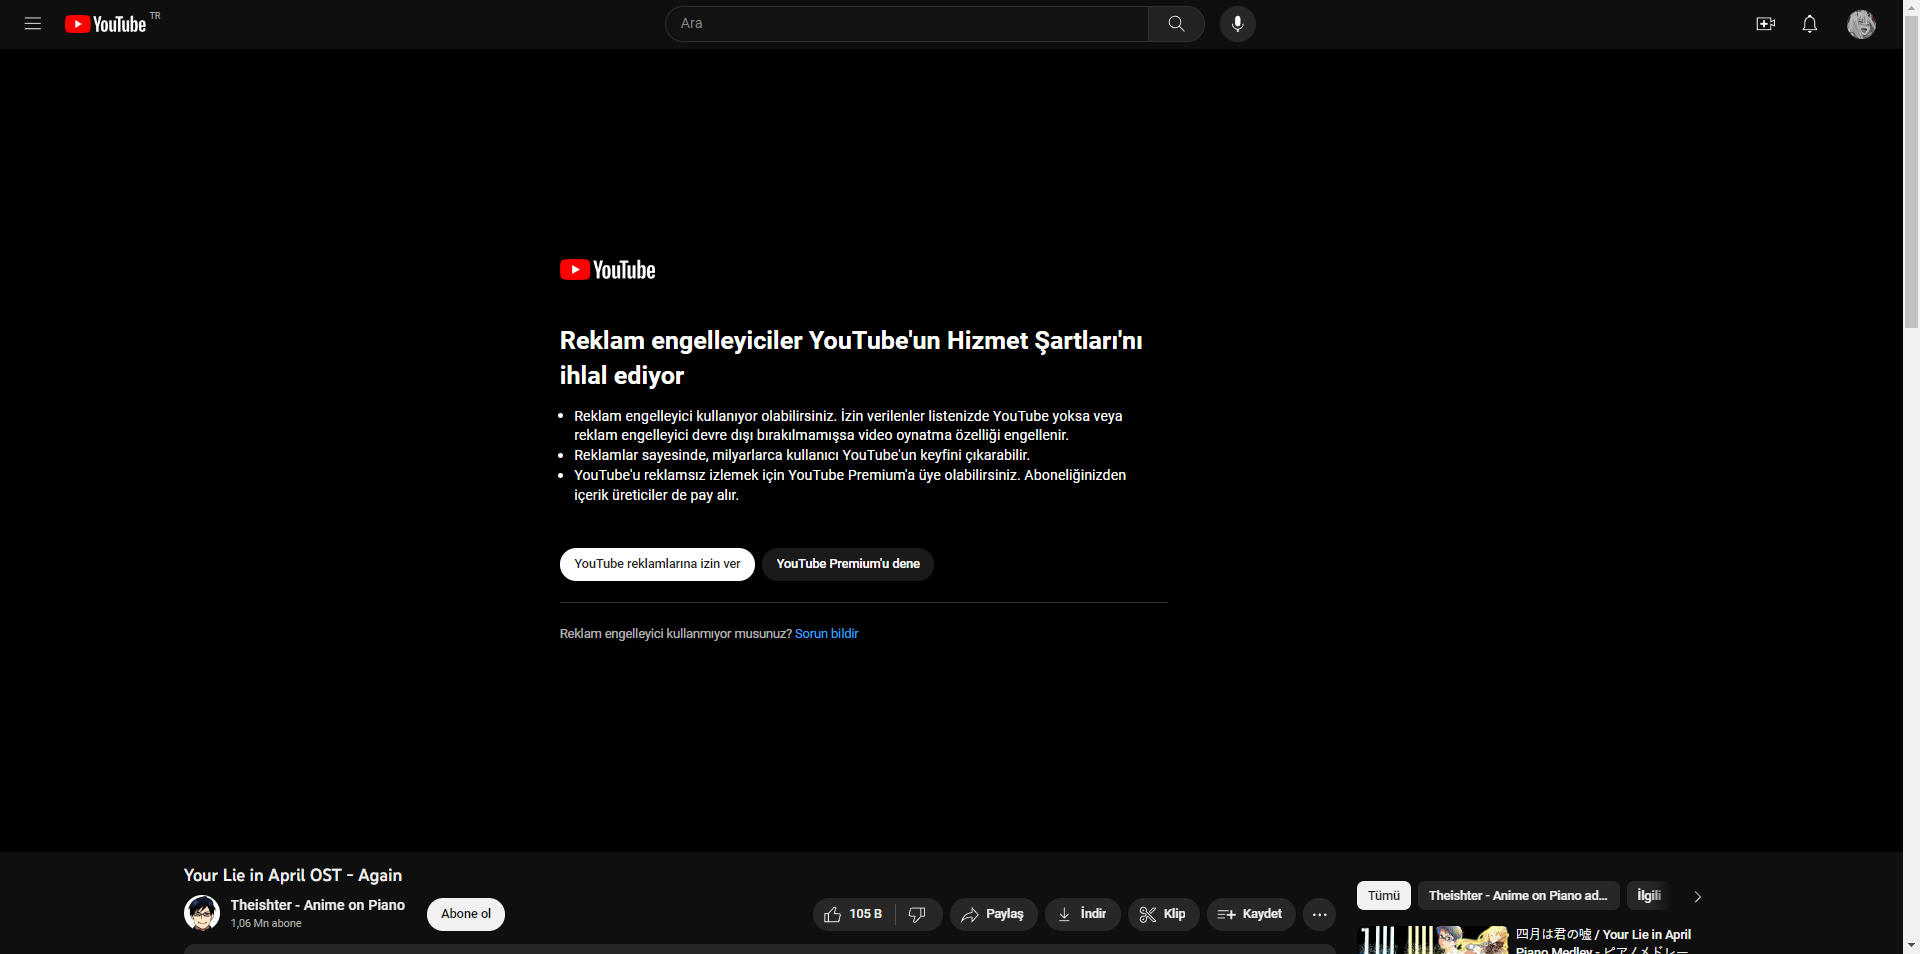Open 'Theishter - Anime on Piano' channel name
The height and width of the screenshot is (954, 1920).
[x=318, y=905]
